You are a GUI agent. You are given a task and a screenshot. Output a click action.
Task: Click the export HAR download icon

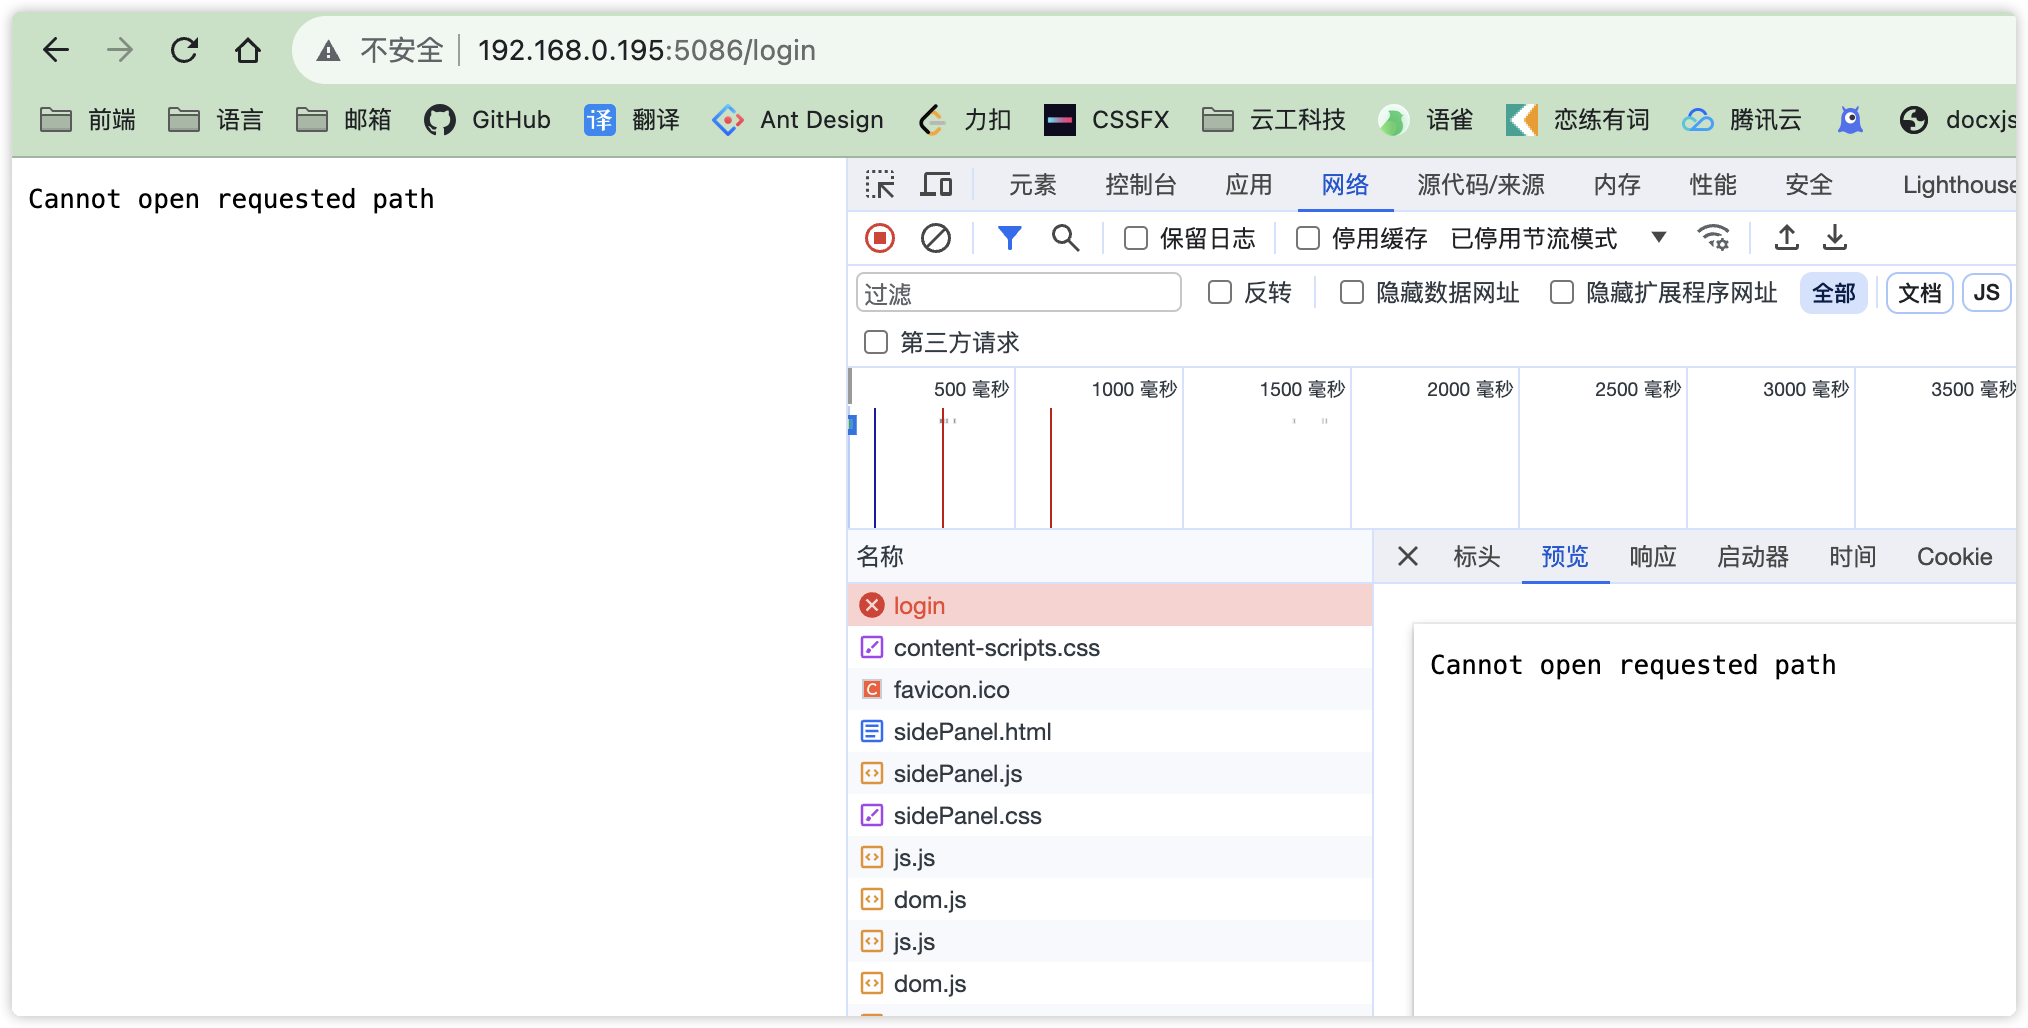pyautogui.click(x=1836, y=238)
